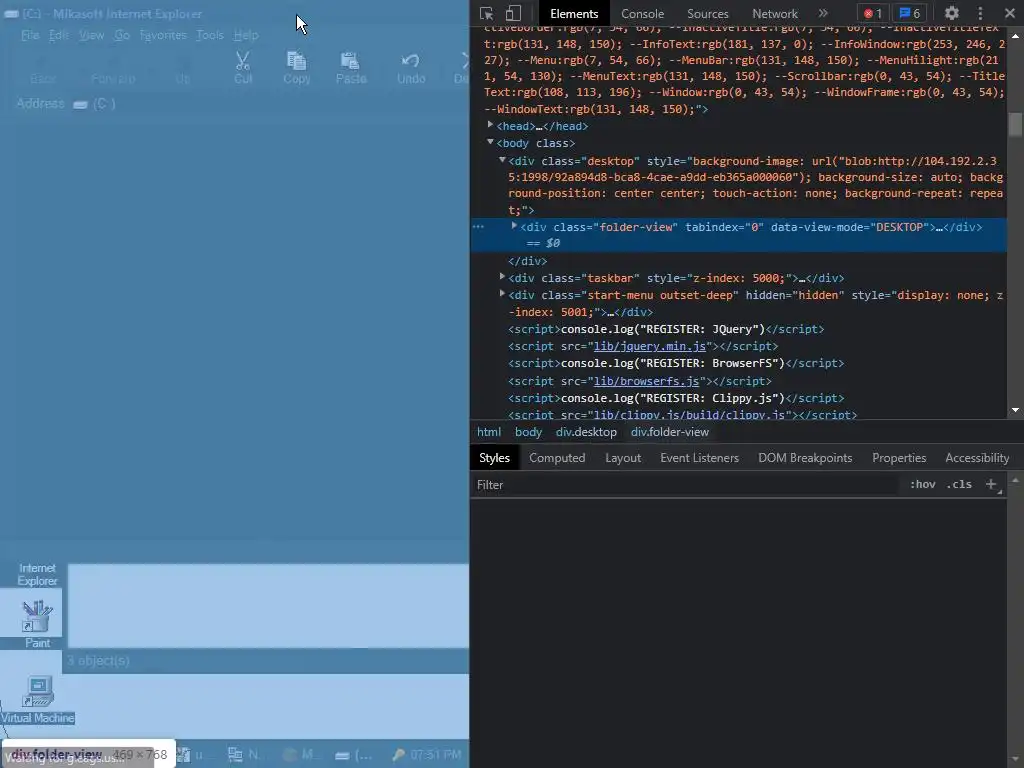Open the Properties pane tab
Viewport: 1024px width, 768px height.
click(899, 458)
